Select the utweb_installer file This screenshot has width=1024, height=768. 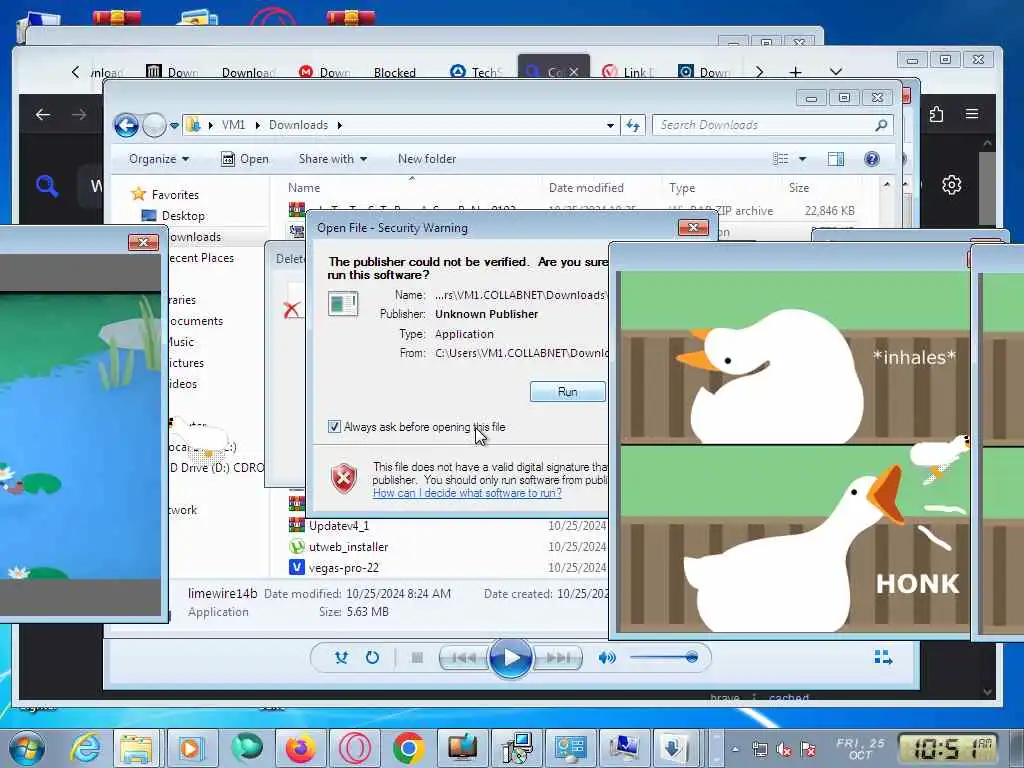click(348, 547)
